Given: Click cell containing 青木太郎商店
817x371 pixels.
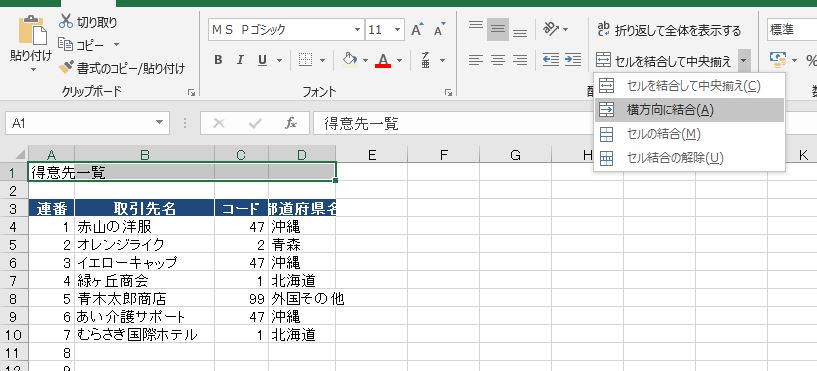Looking at the screenshot, I should (x=145, y=299).
